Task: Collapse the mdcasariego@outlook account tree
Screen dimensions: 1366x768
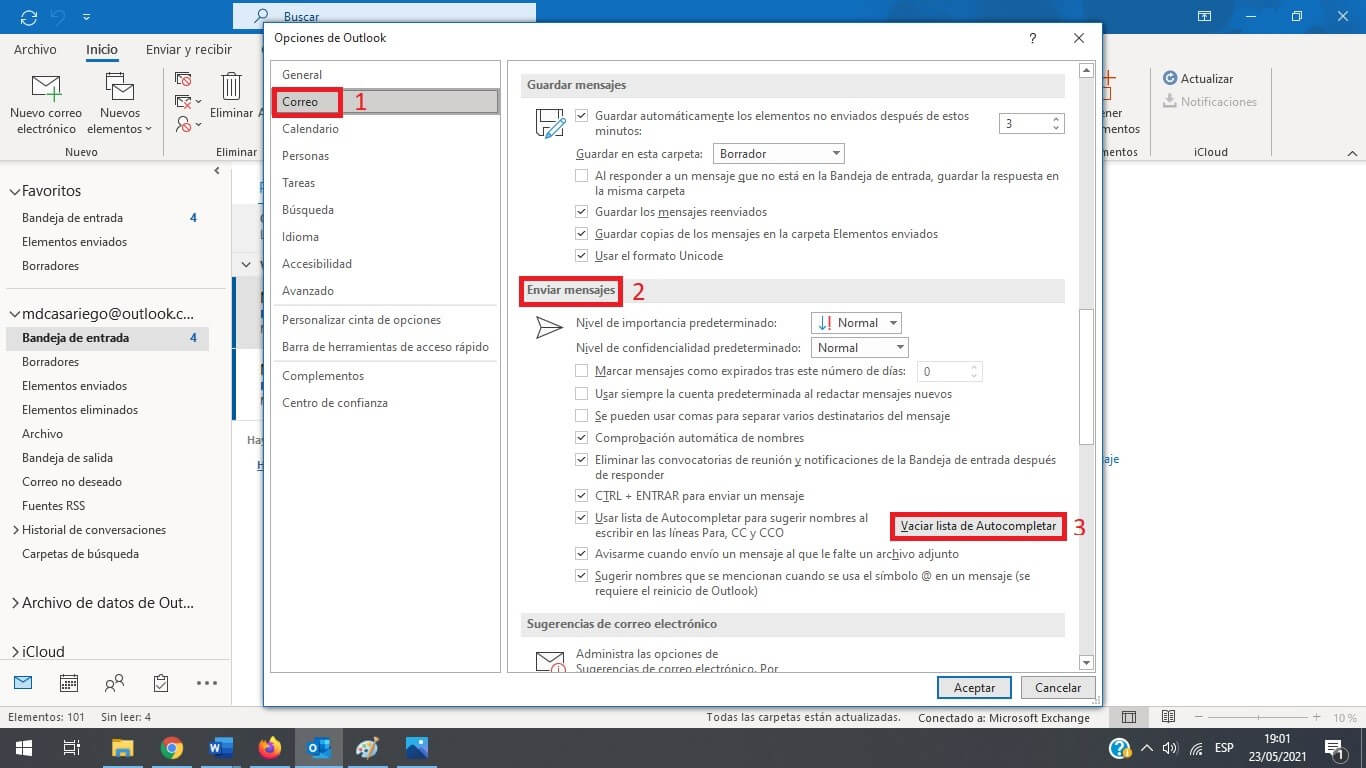Action: [14, 314]
